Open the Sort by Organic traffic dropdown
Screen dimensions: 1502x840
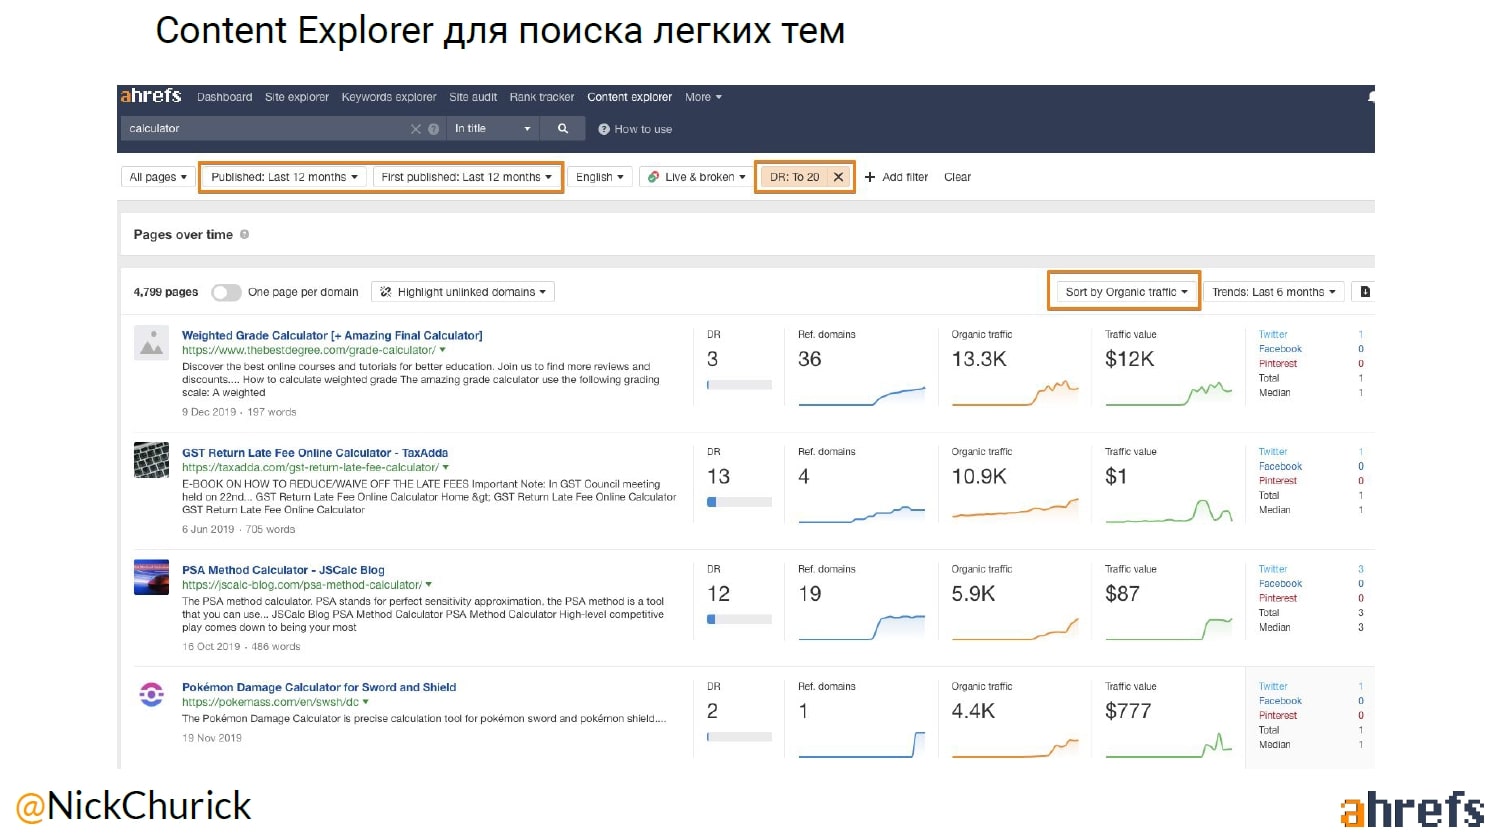(x=1125, y=292)
